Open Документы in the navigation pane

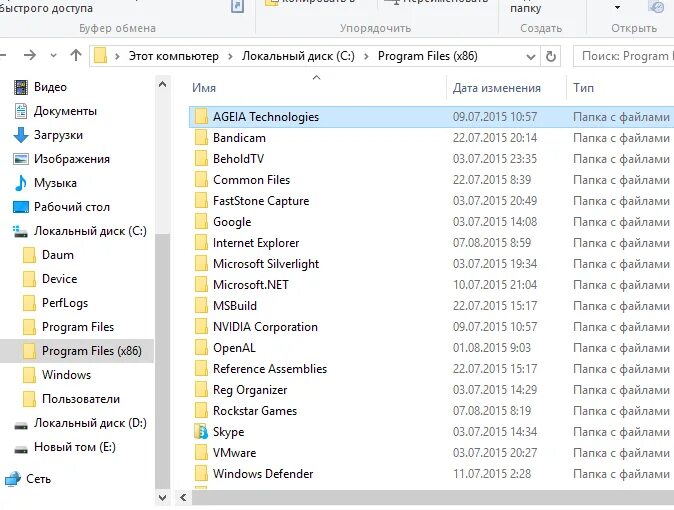55,111
